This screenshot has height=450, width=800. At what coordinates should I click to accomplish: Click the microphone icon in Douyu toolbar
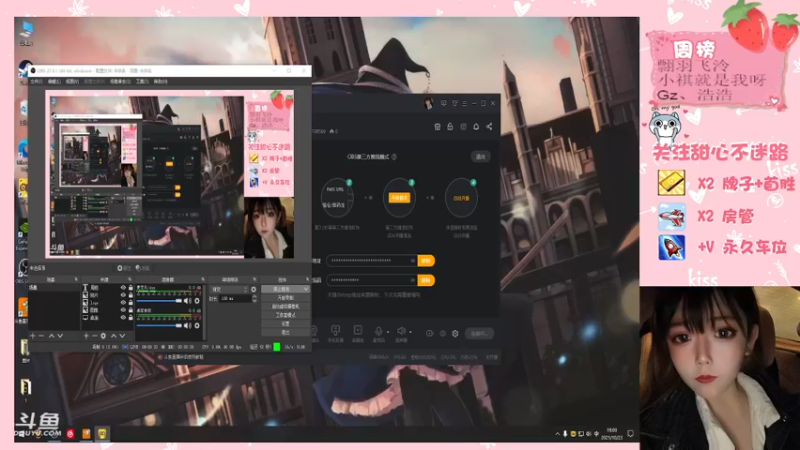[379, 331]
